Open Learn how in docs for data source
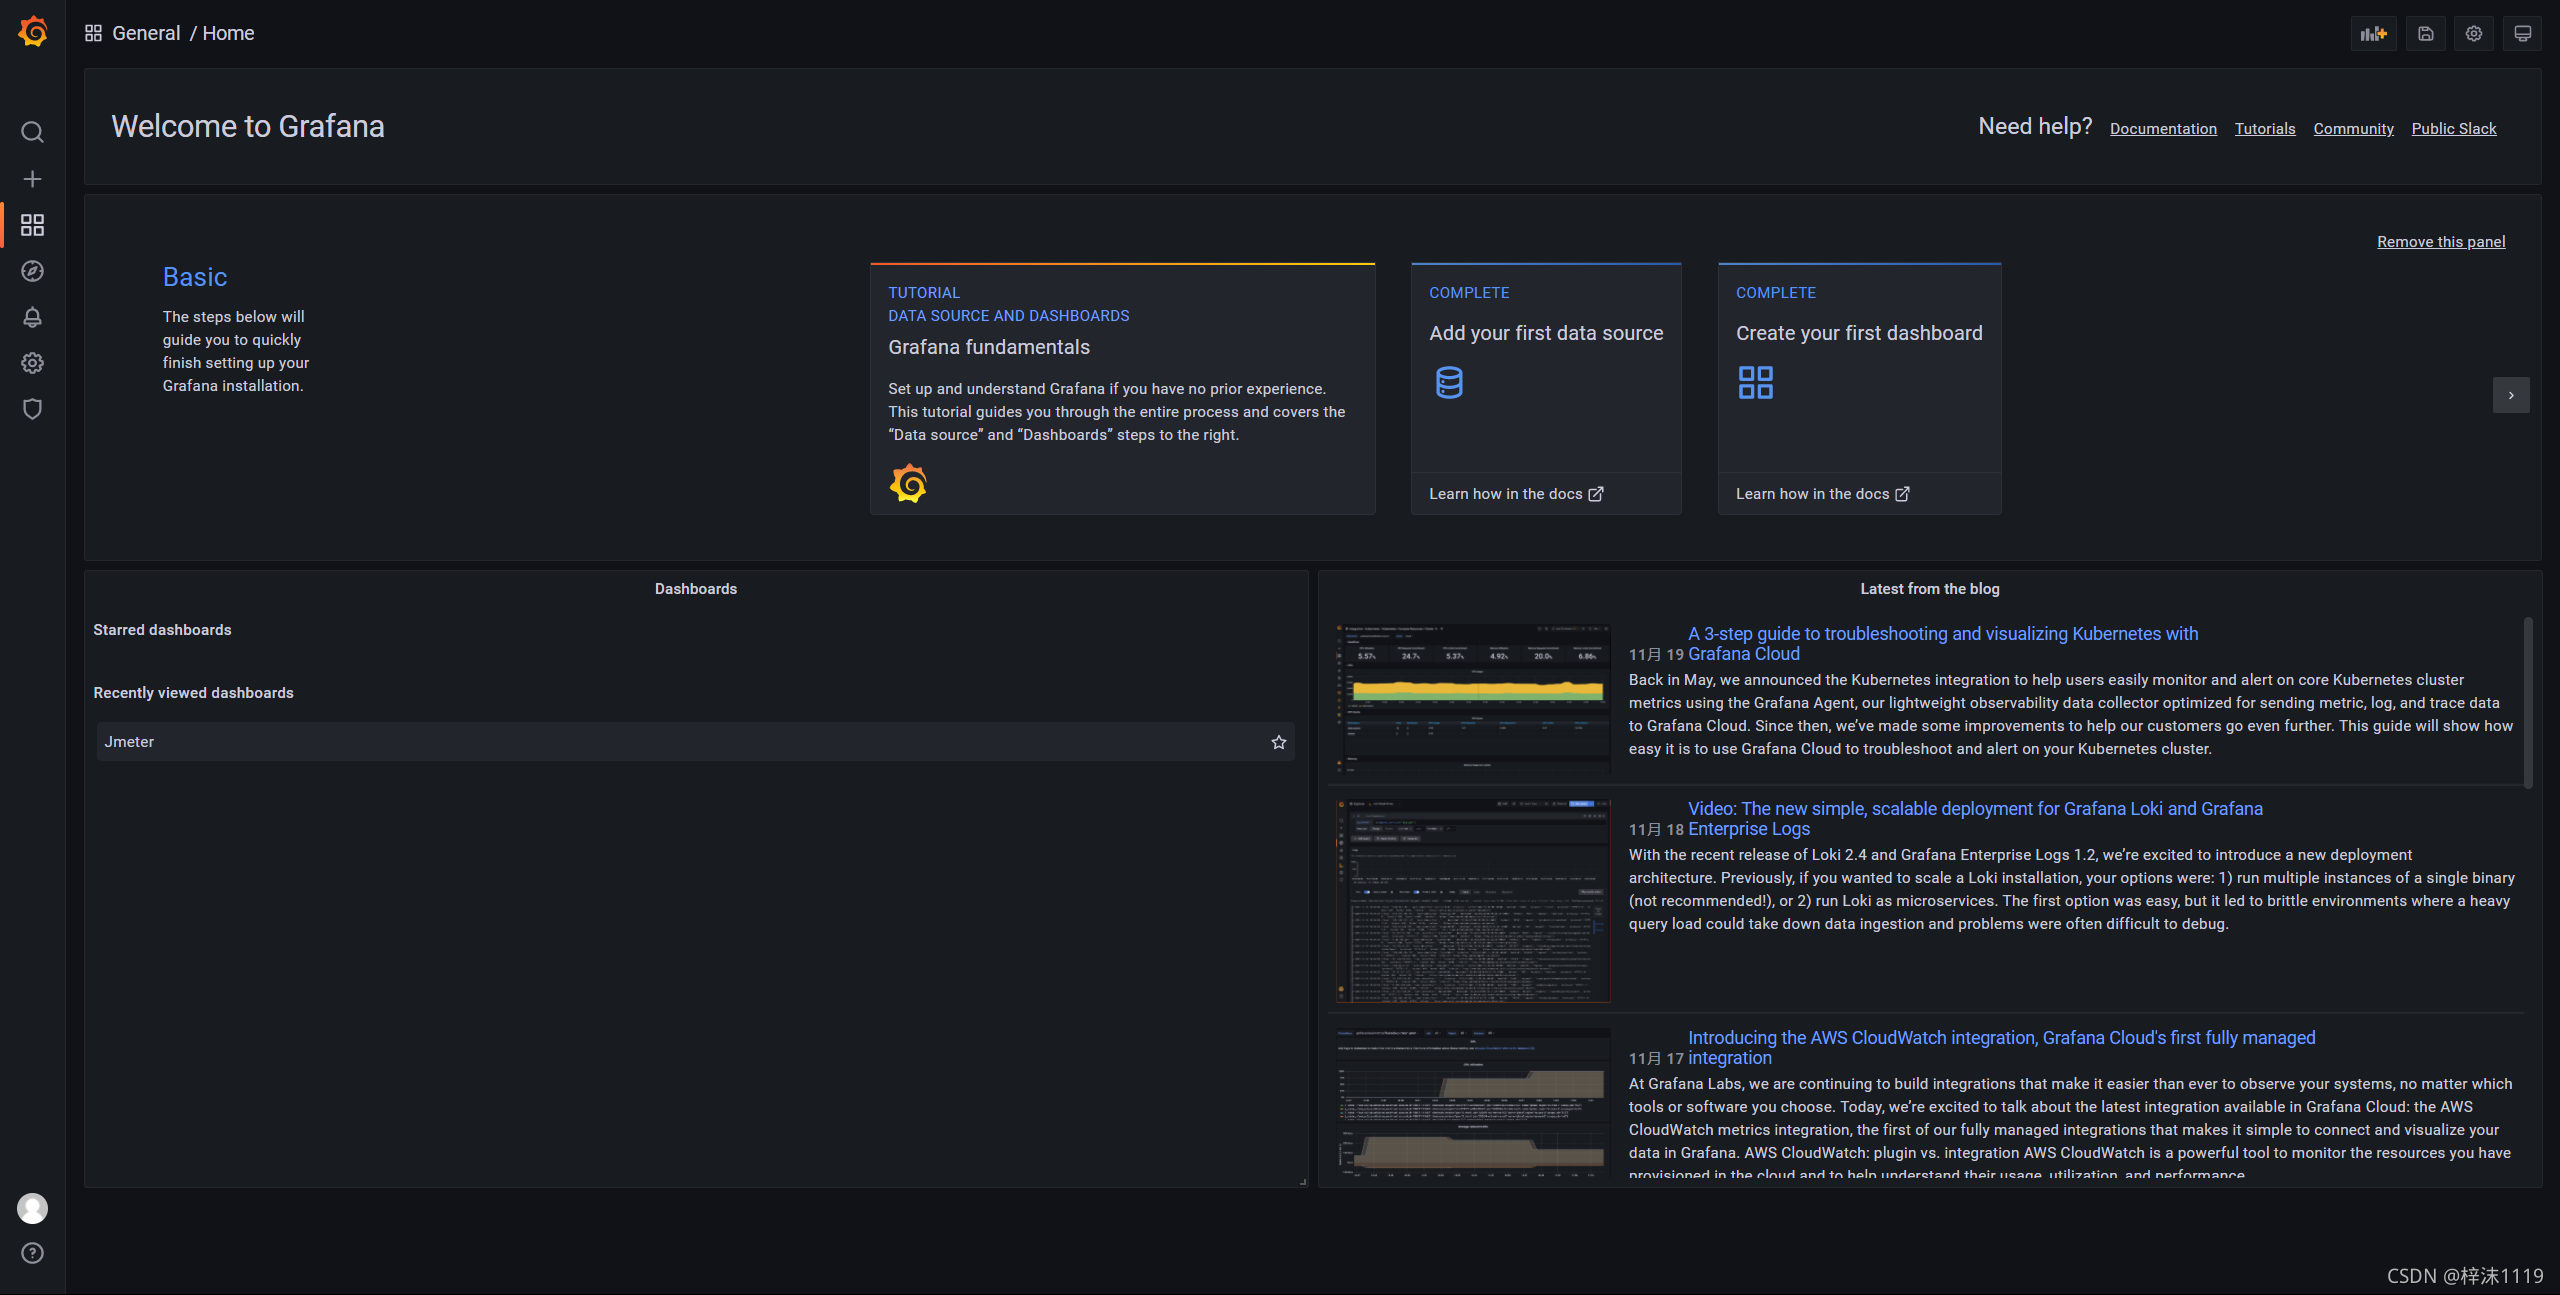 click(1516, 494)
